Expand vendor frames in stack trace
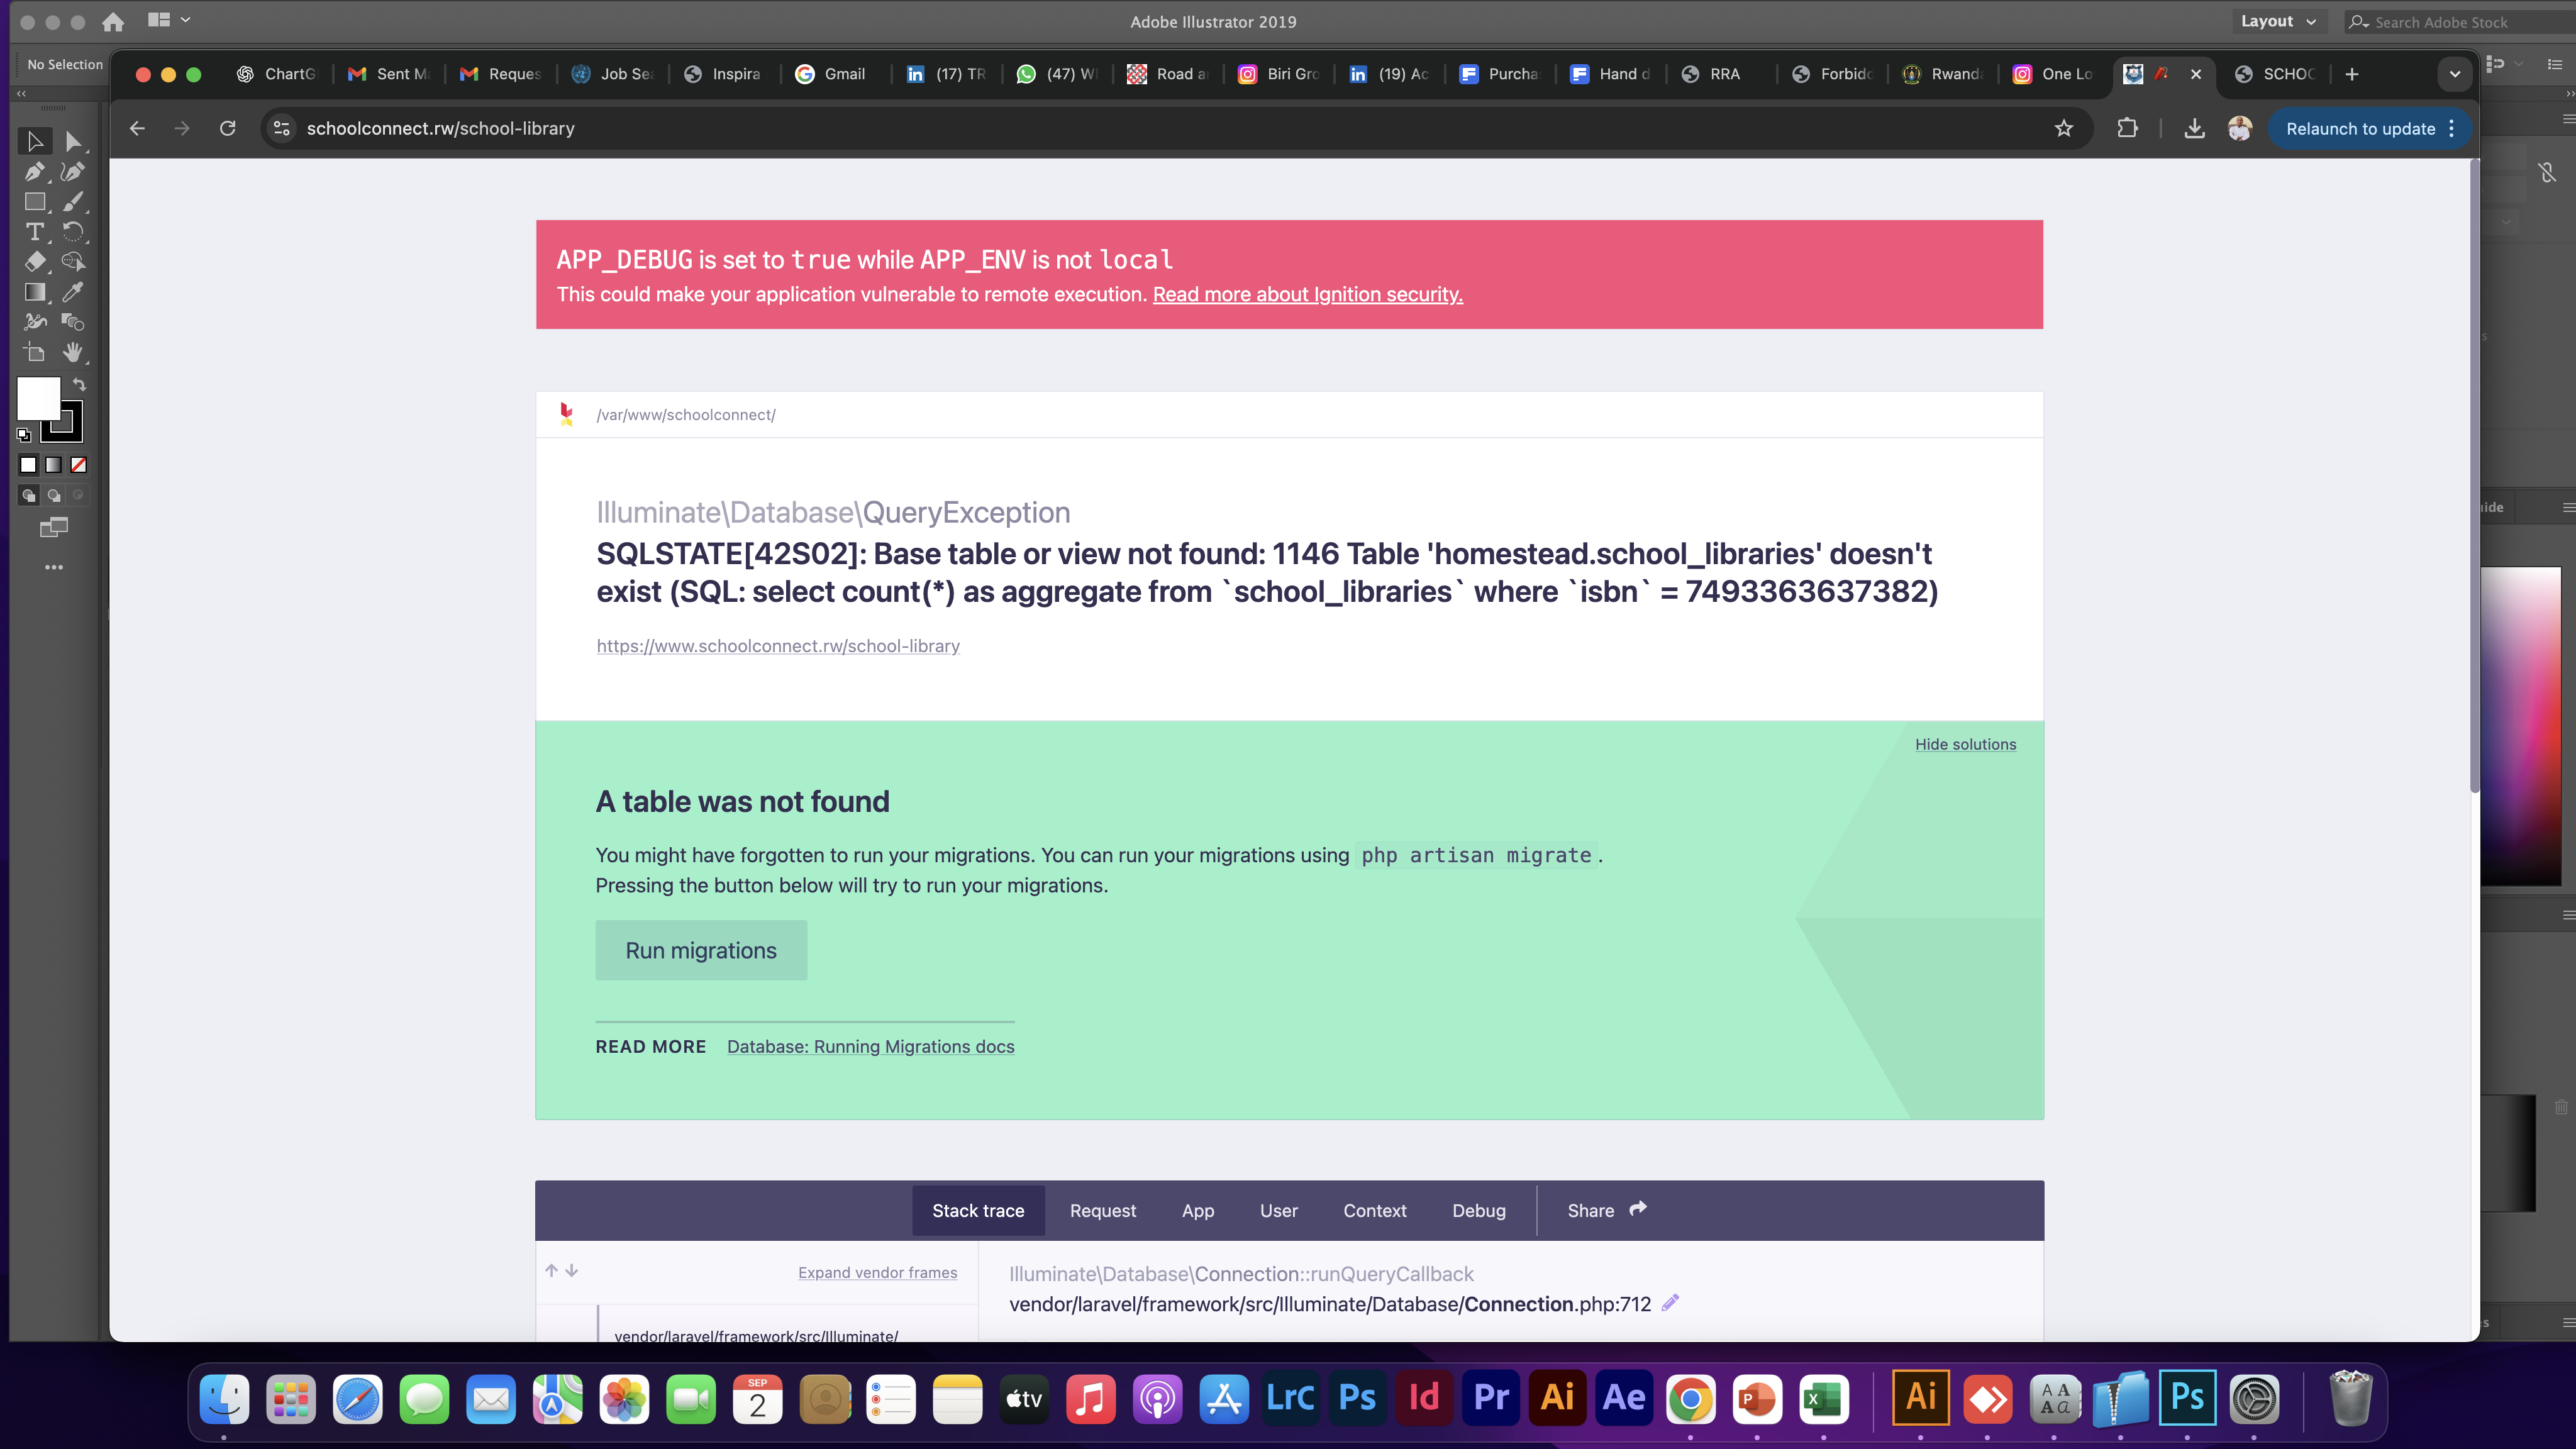This screenshot has height=1449, width=2576. point(877,1272)
